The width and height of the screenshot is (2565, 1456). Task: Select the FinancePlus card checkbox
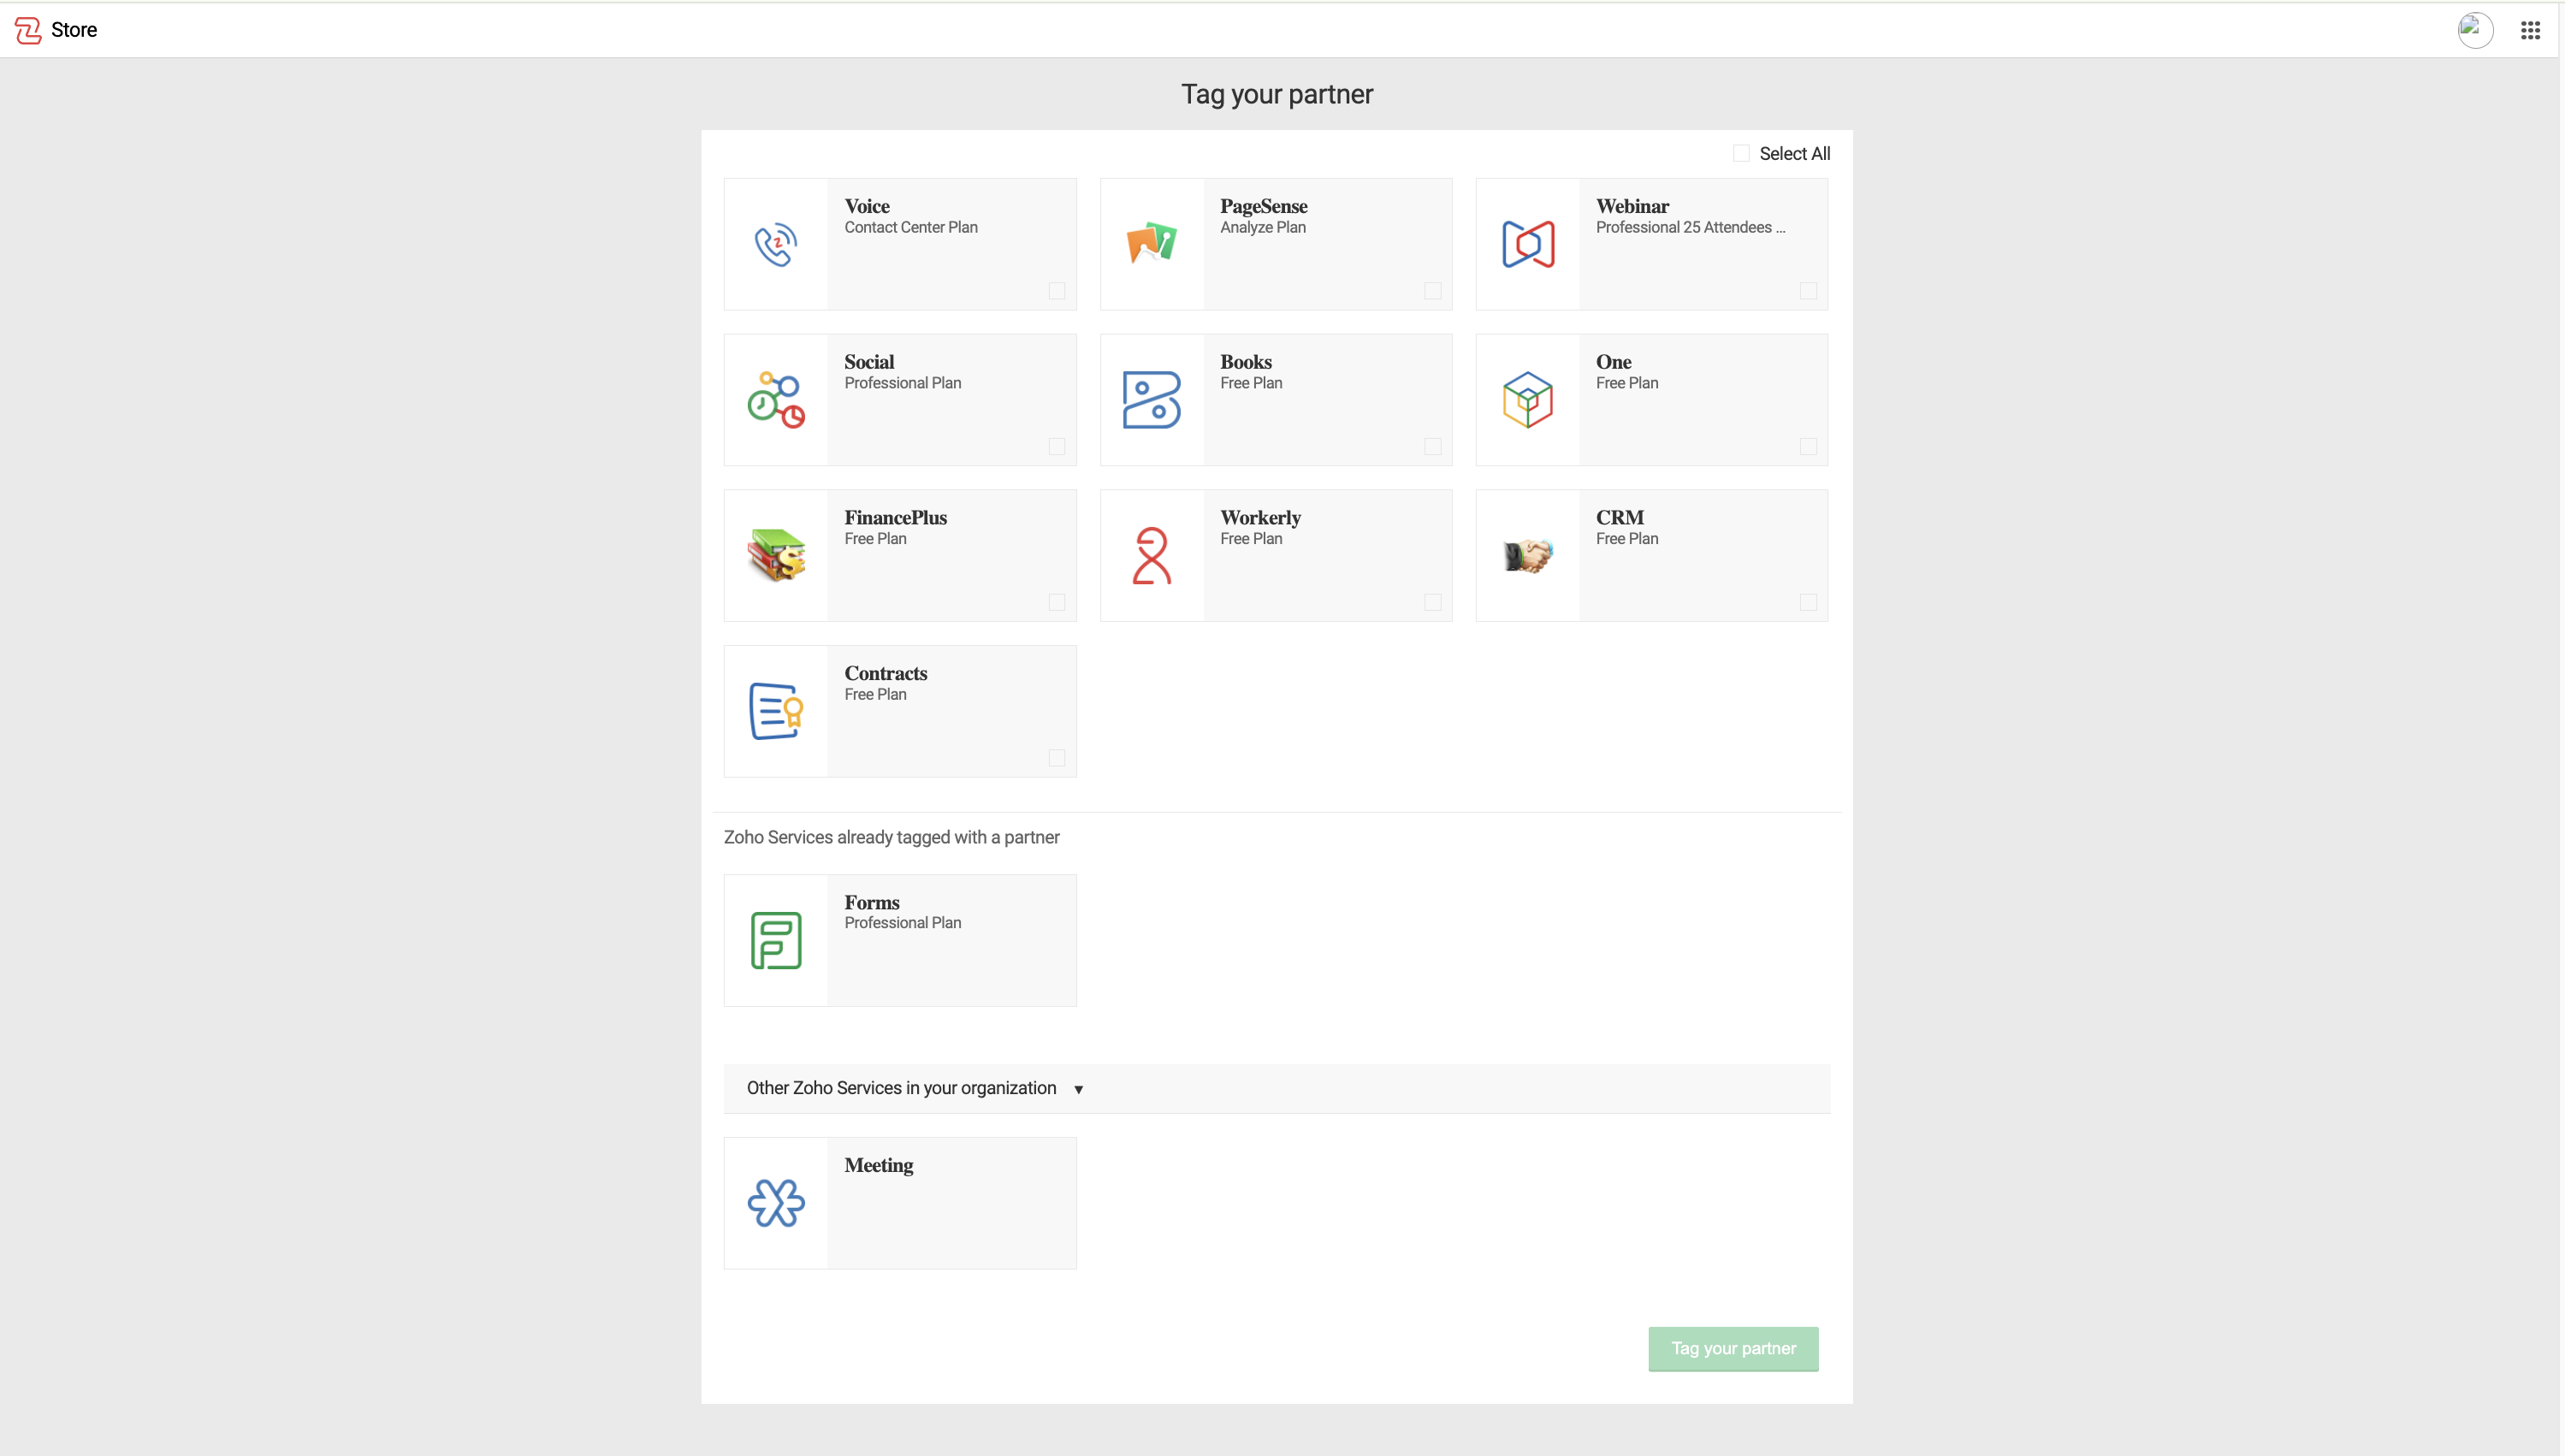click(1056, 602)
